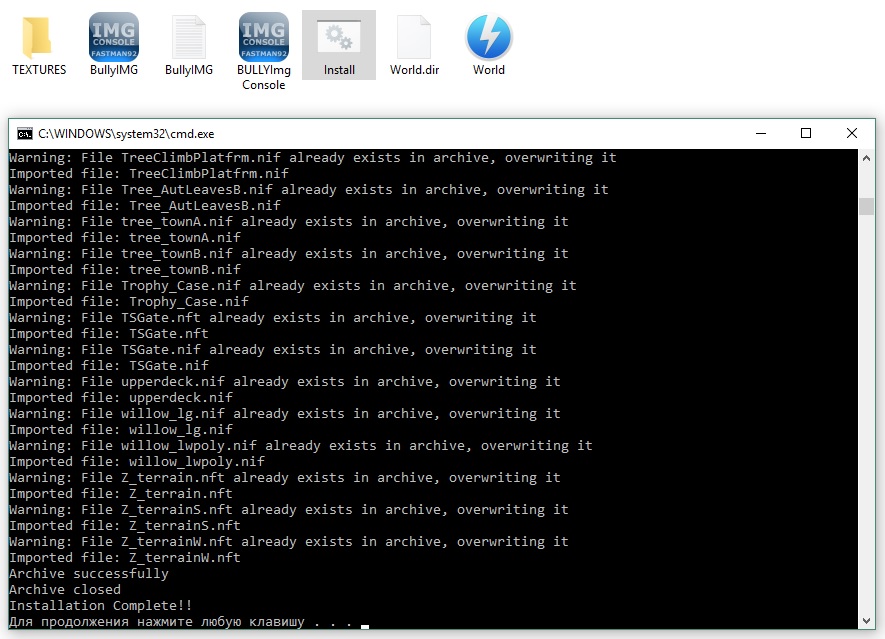The width and height of the screenshot is (885, 639).
Task: Click the 'Archive closed' line
Action: click(x=65, y=590)
